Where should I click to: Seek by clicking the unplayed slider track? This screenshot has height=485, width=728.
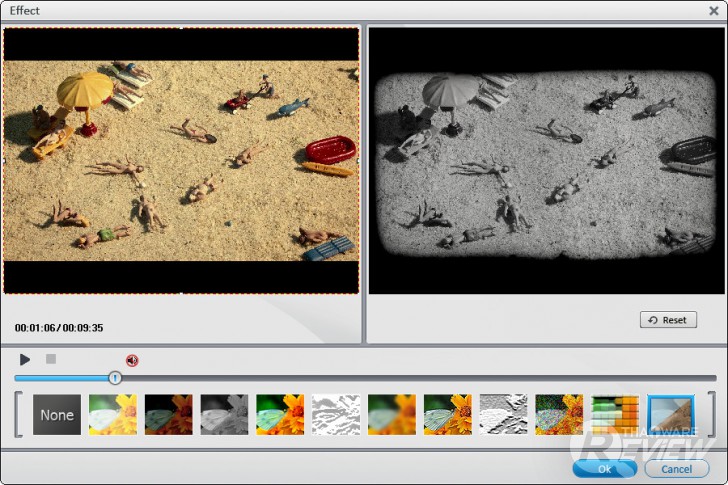point(418,378)
